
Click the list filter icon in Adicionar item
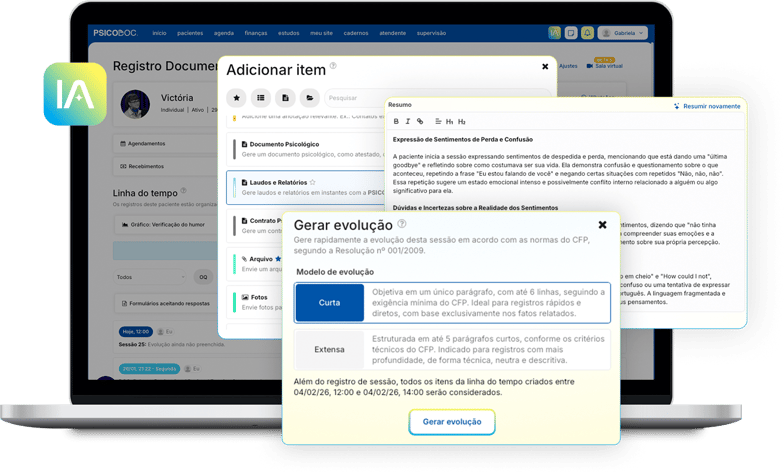tap(261, 98)
